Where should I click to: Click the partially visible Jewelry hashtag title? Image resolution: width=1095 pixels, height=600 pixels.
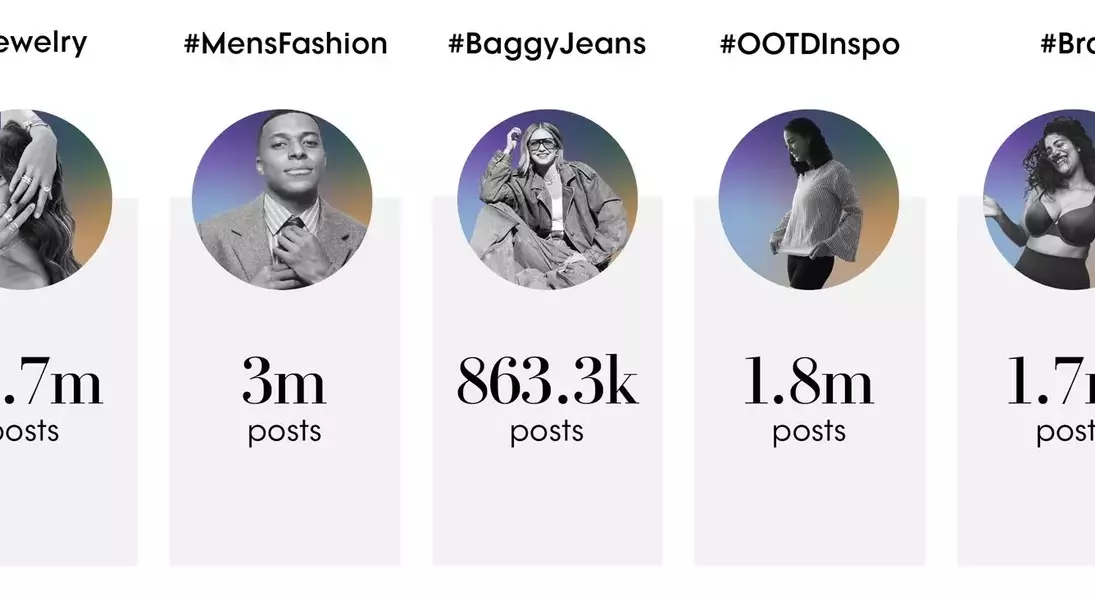pos(43,43)
